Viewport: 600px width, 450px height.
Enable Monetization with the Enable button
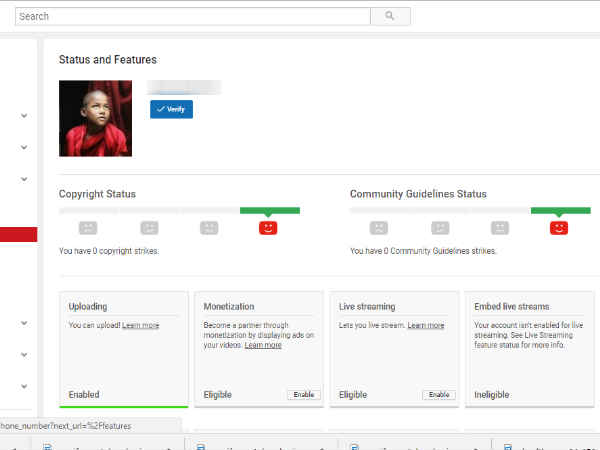pyautogui.click(x=304, y=395)
